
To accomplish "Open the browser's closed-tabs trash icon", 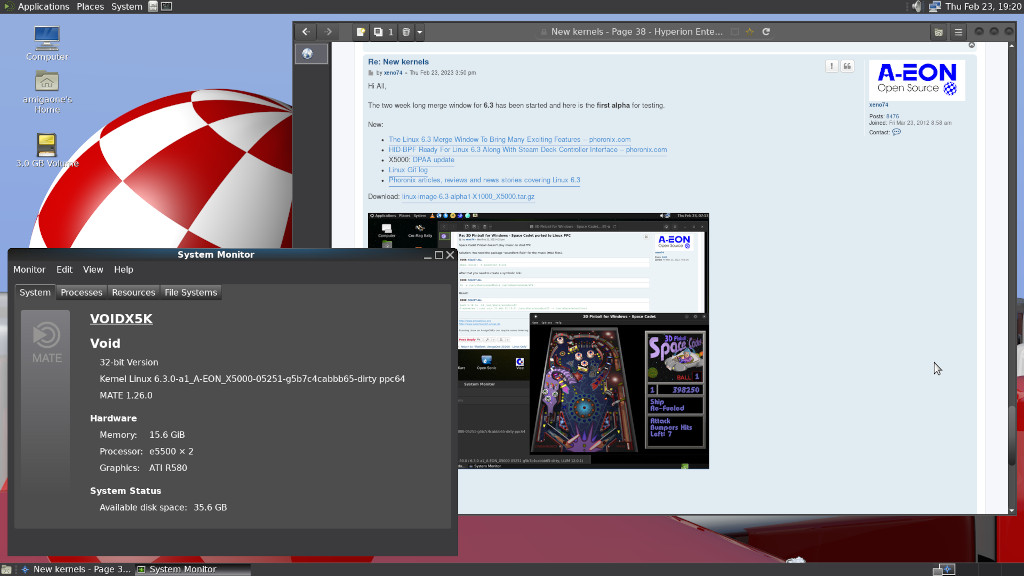I will pyautogui.click(x=406, y=31).
